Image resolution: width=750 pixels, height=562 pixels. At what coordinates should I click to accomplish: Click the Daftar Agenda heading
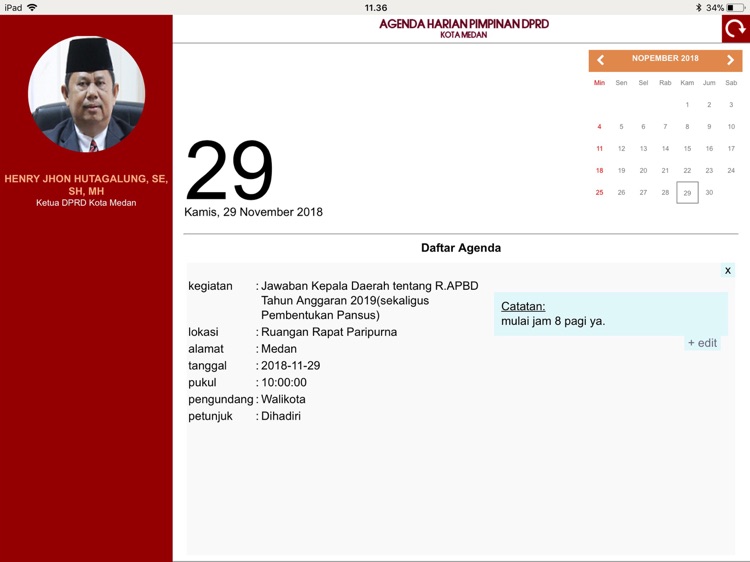[461, 248]
